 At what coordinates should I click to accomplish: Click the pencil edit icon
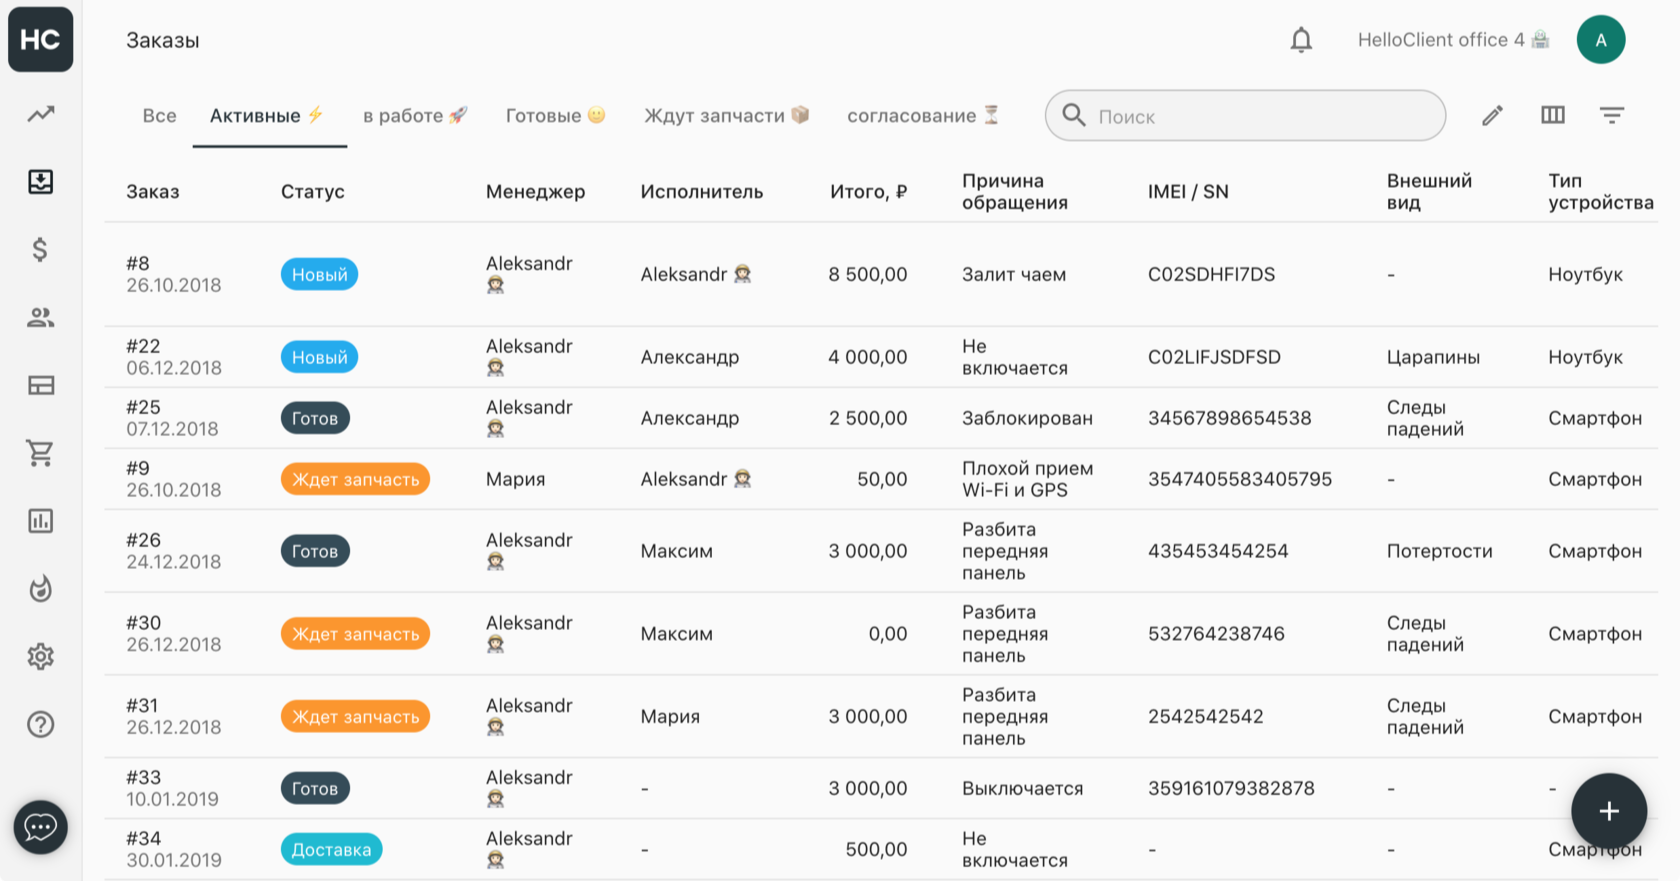(1492, 116)
